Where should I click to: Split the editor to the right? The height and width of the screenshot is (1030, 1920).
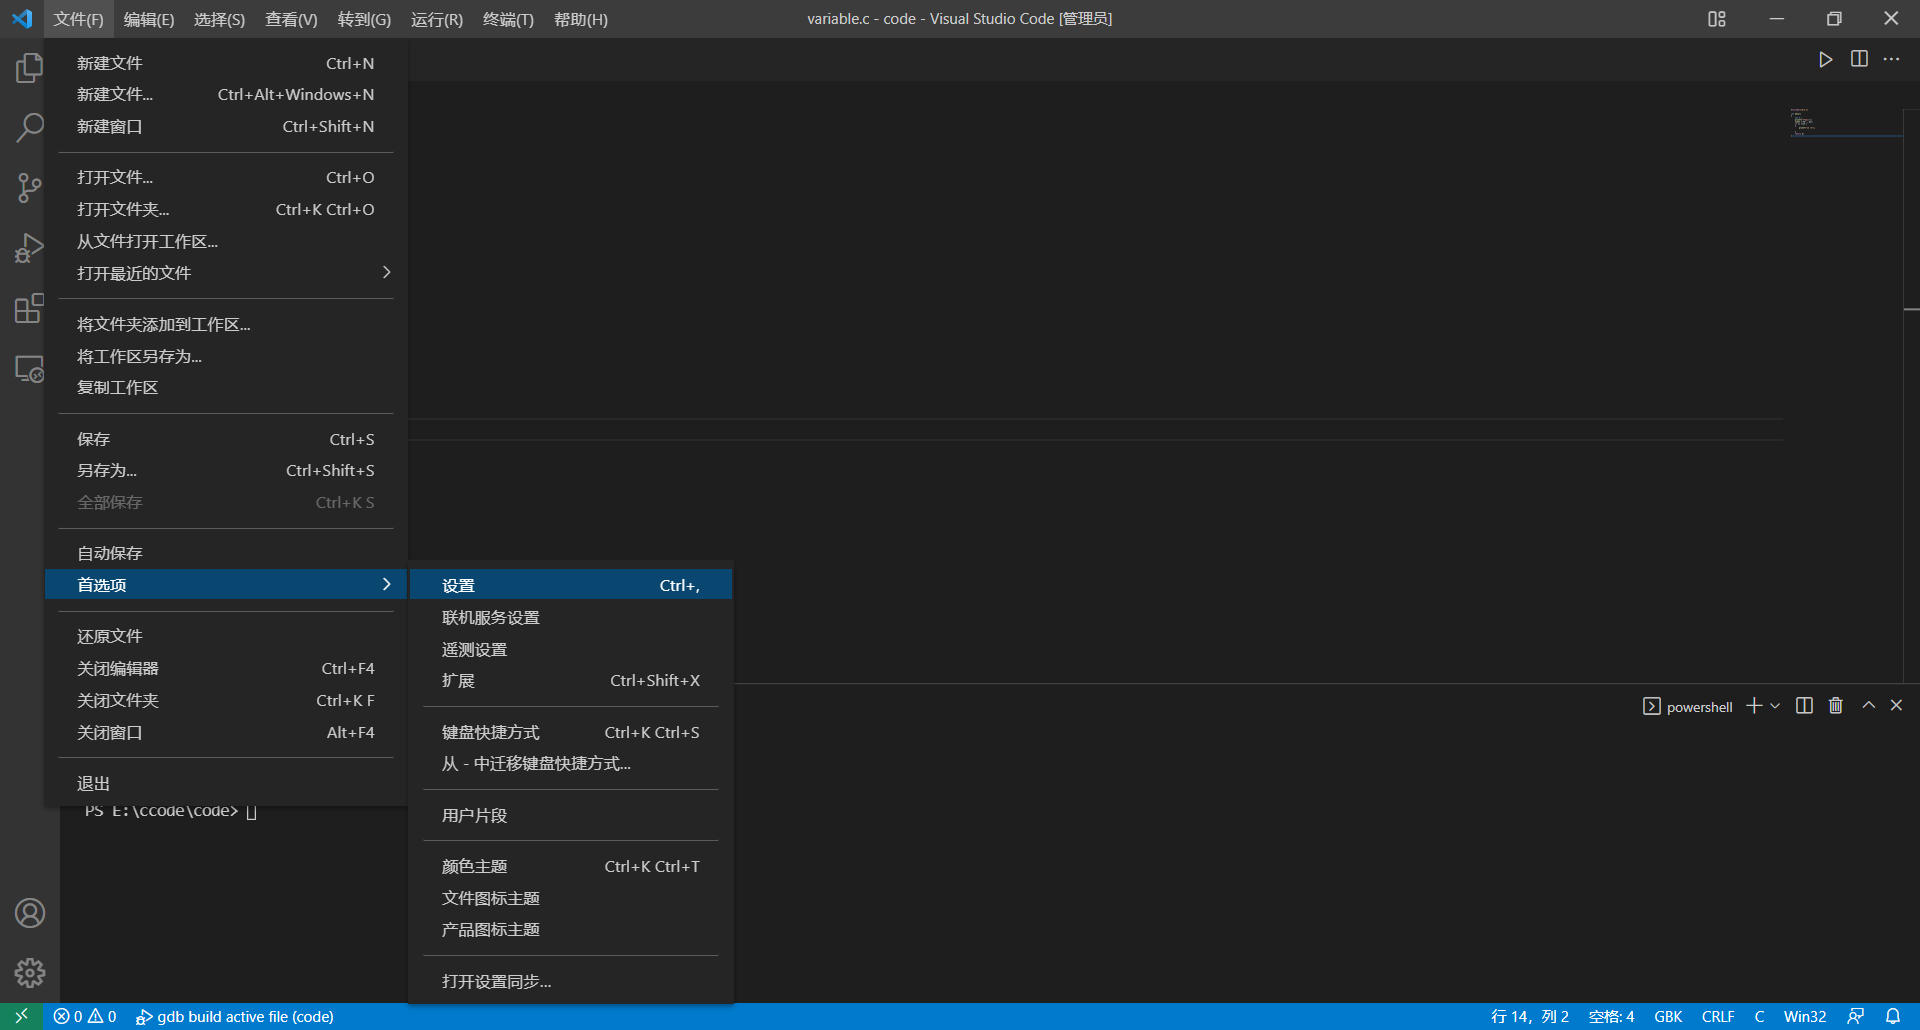pos(1859,59)
